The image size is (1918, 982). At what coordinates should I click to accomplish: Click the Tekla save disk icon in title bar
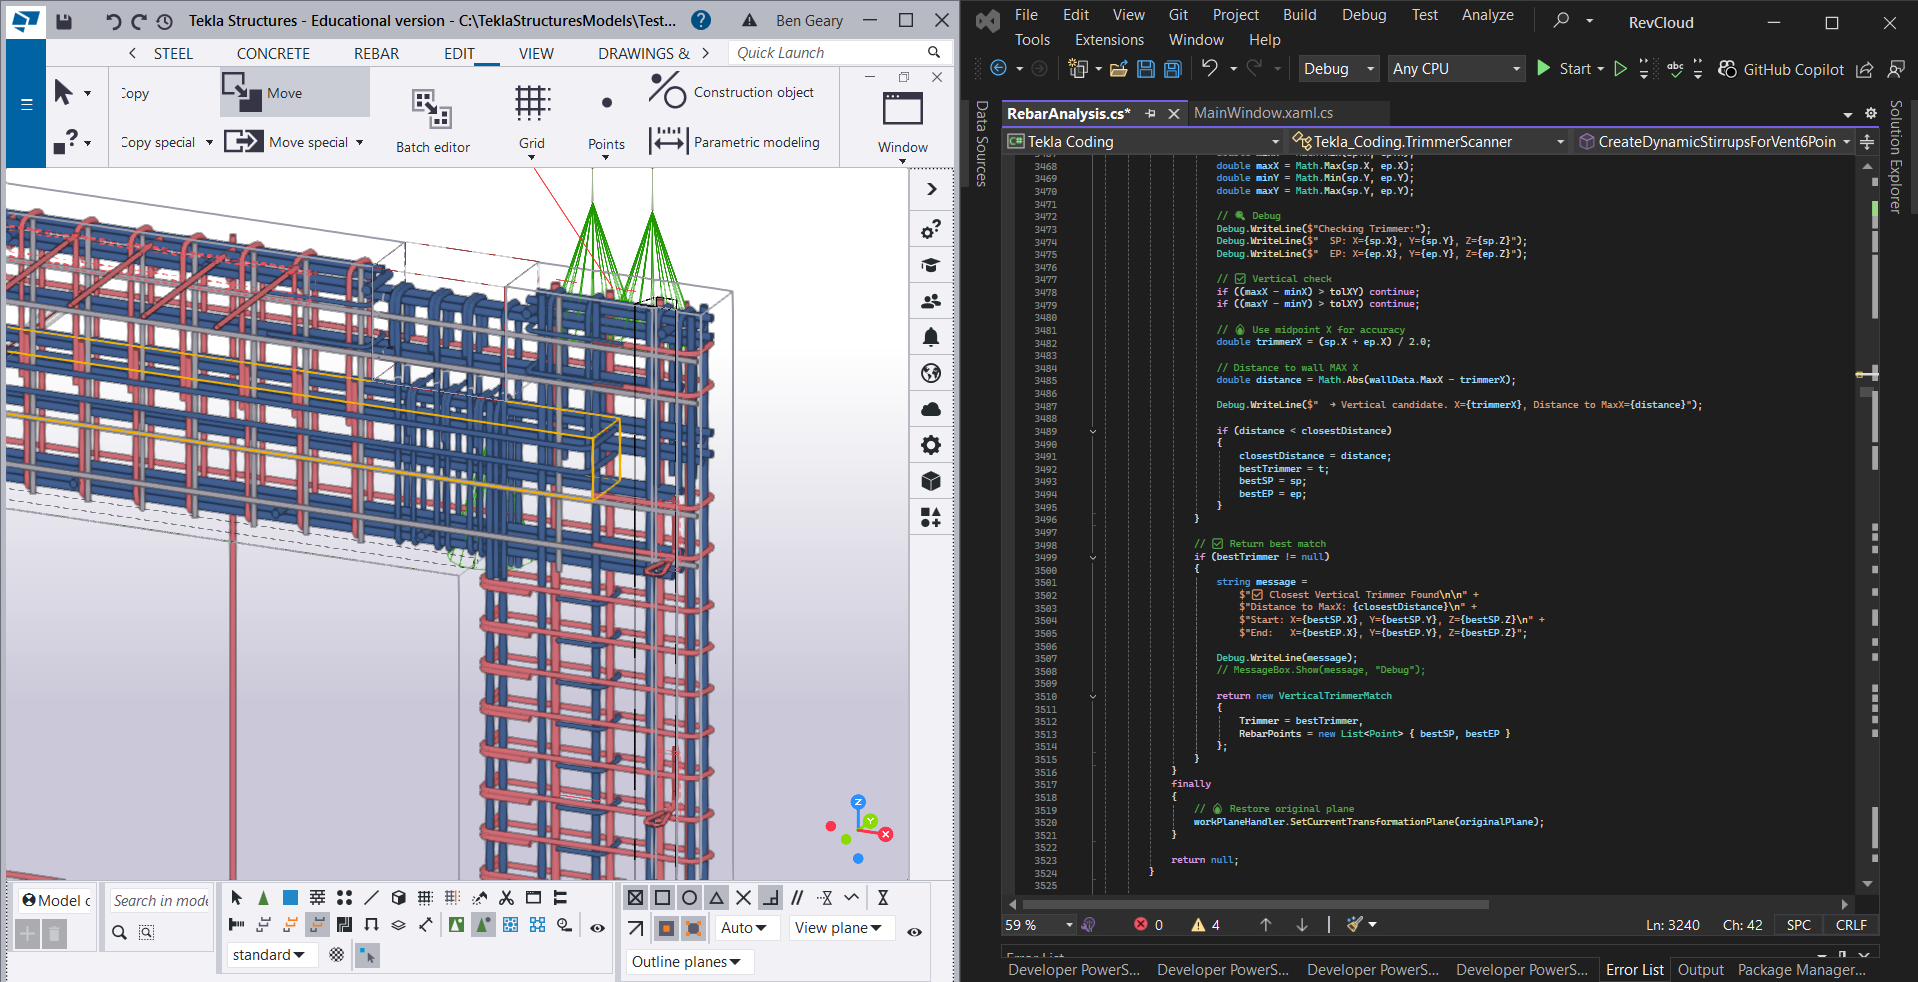pyautogui.click(x=64, y=21)
